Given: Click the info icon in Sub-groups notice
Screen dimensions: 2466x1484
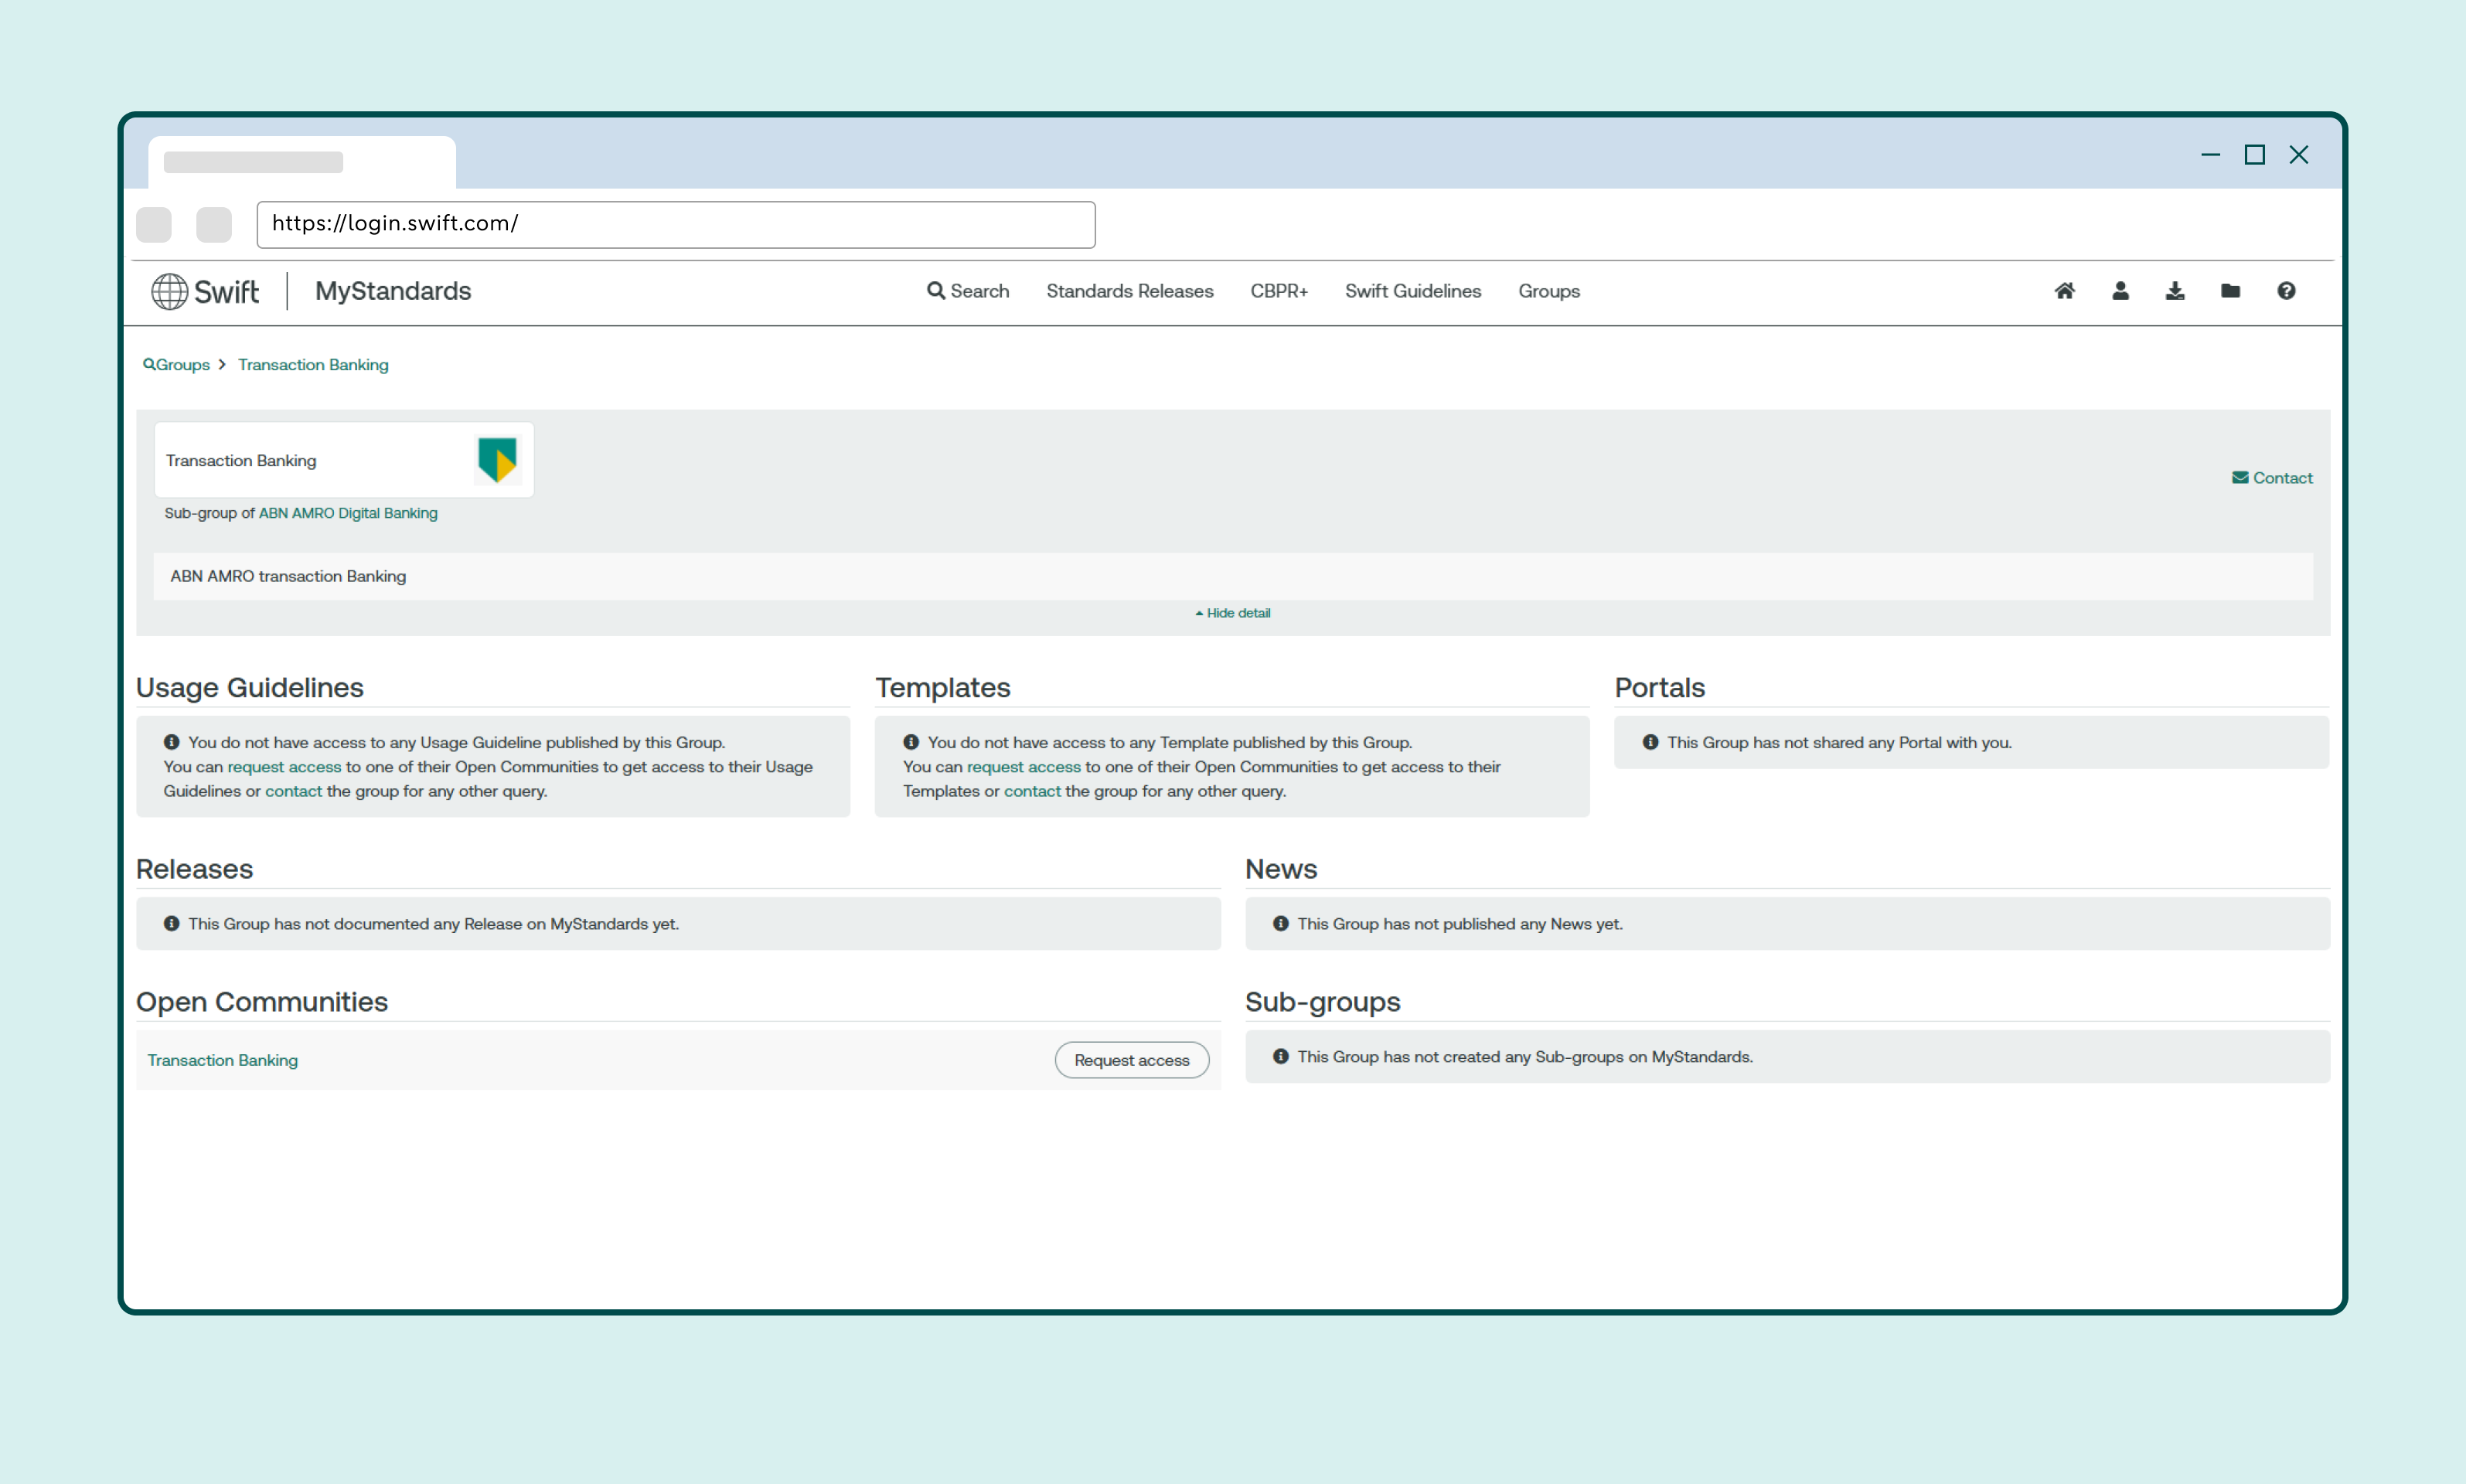Looking at the screenshot, I should [1281, 1056].
